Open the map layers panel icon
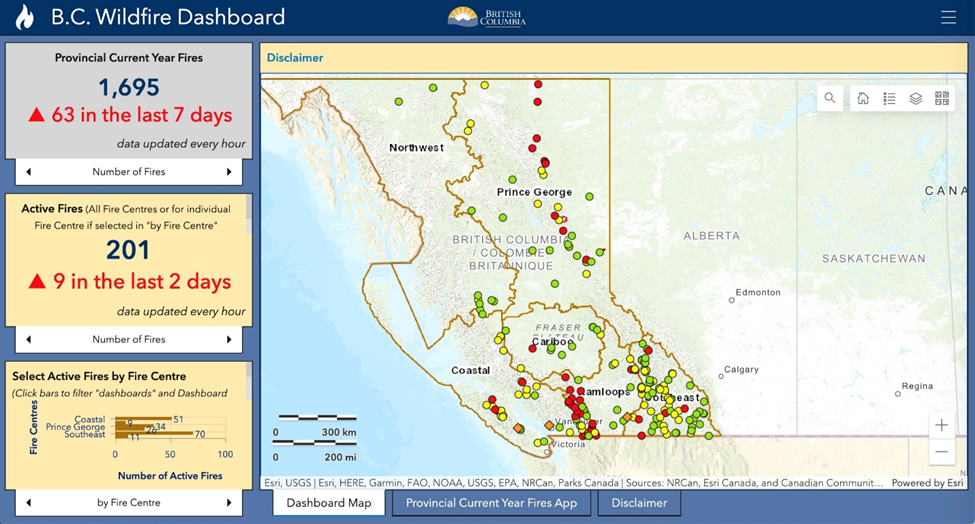 pos(915,98)
